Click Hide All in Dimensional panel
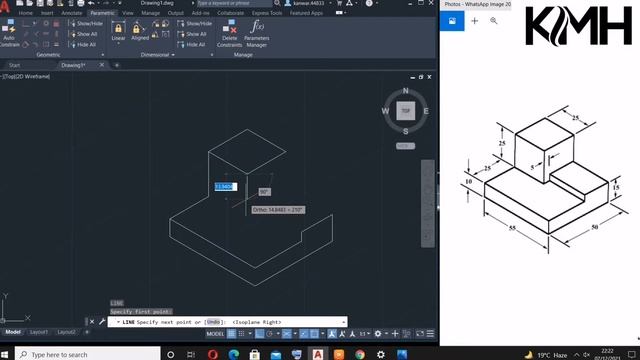This screenshot has height=360, width=640. point(191,44)
